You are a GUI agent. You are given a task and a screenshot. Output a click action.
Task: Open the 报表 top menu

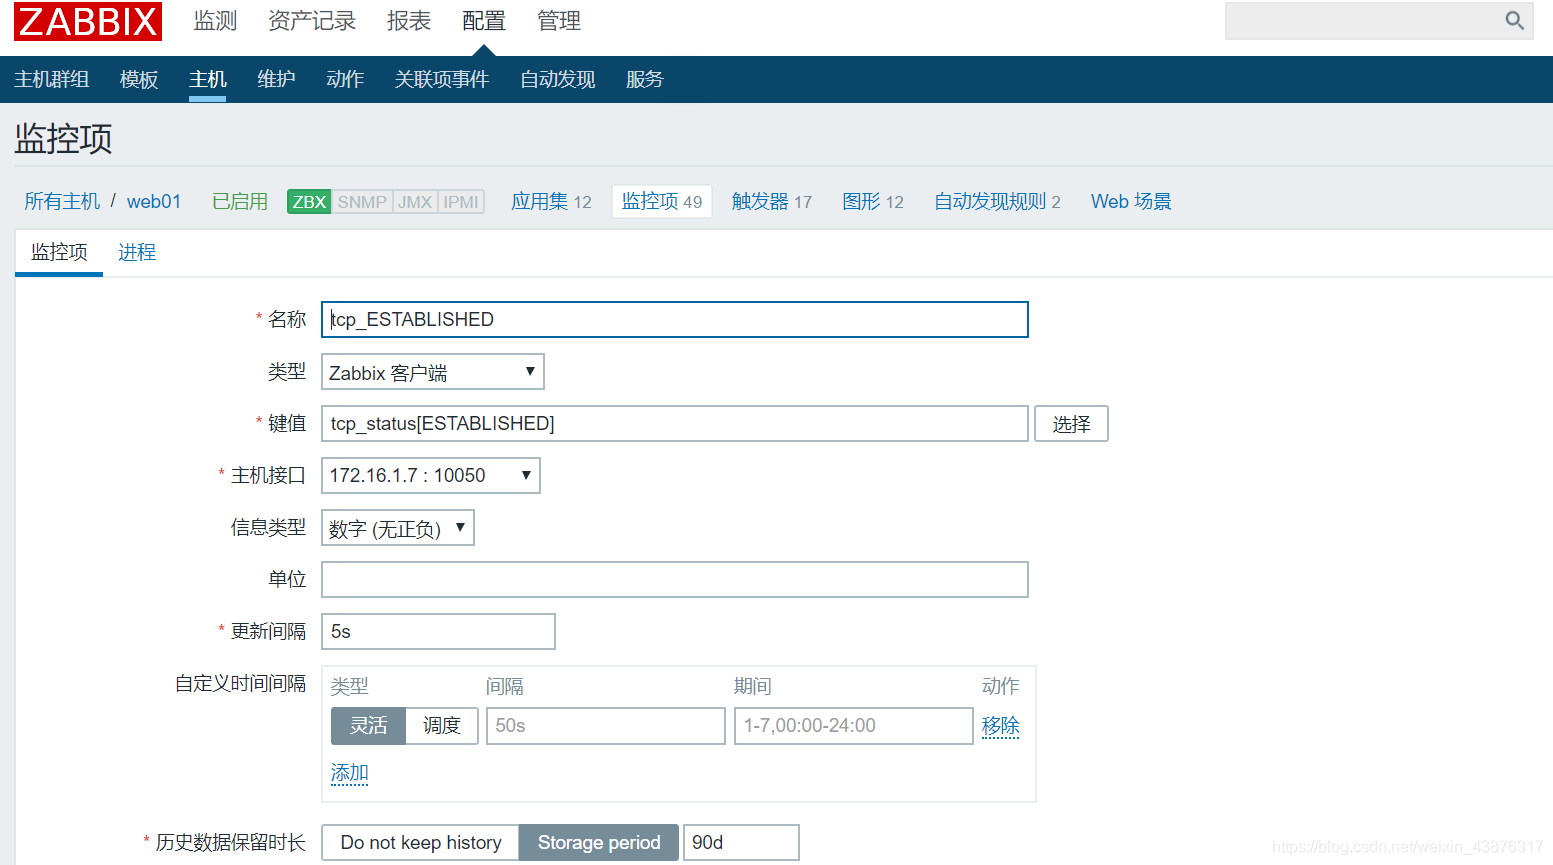(409, 21)
